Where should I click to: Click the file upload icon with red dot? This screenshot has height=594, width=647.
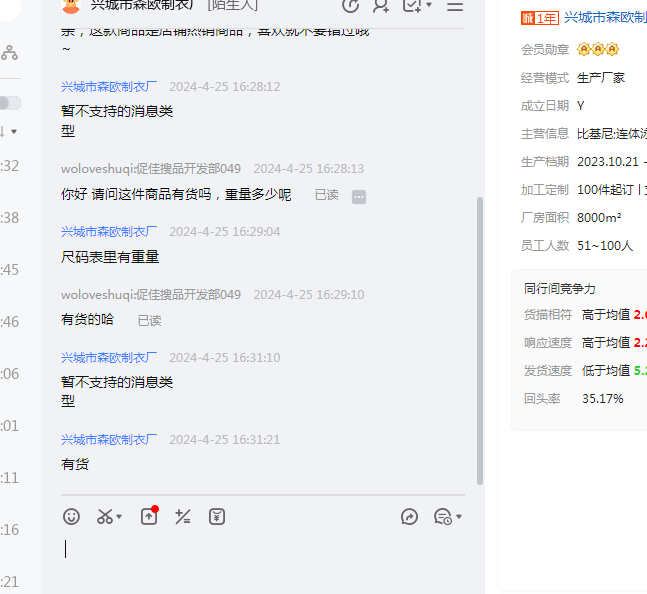148,516
